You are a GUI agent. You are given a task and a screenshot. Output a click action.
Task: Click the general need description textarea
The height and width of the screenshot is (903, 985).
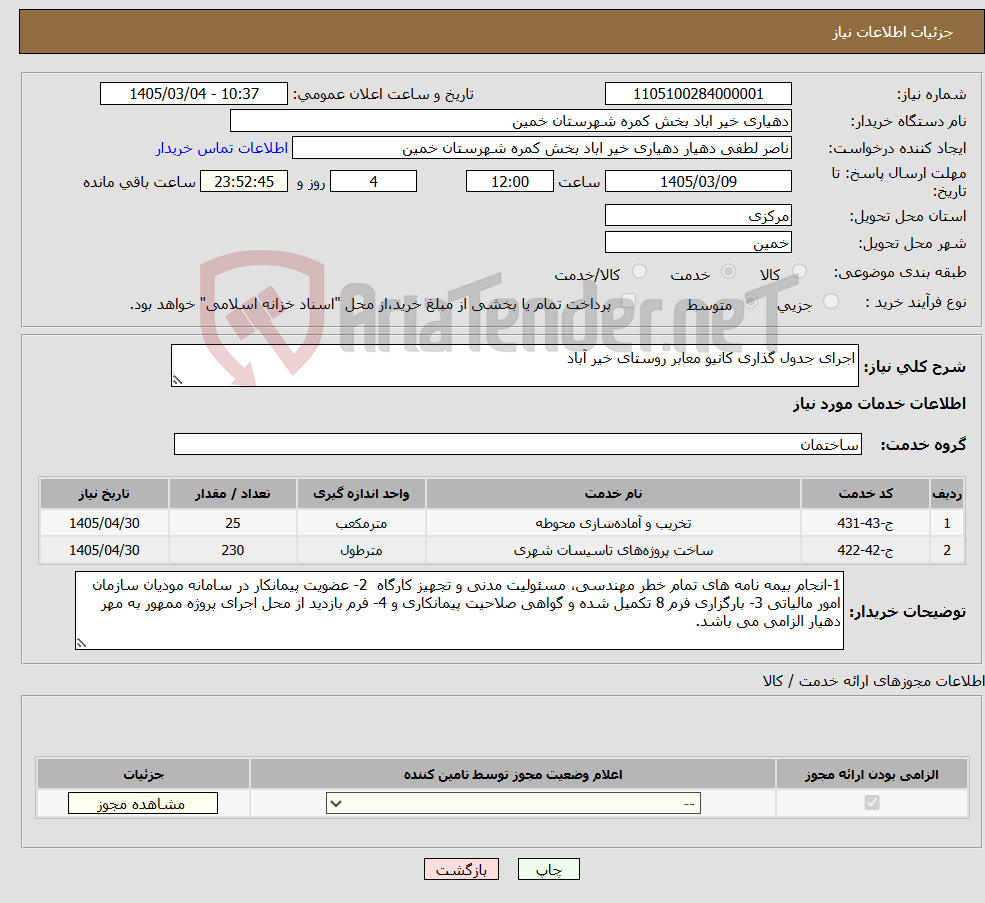pos(514,365)
